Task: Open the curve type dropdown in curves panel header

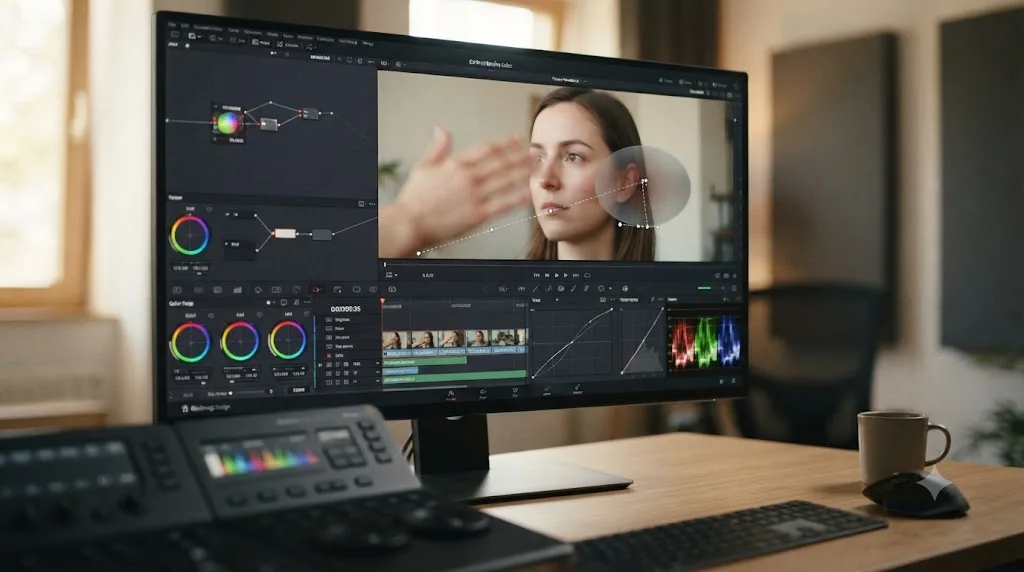Action: point(557,300)
